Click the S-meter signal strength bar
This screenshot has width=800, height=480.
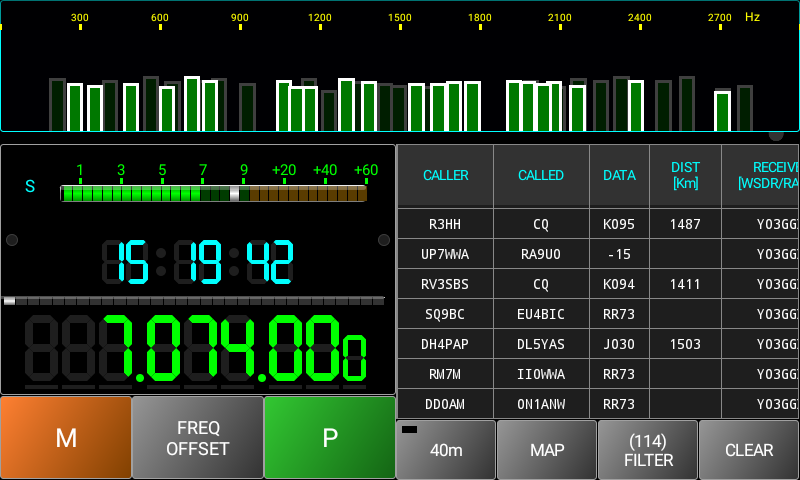(x=213, y=193)
